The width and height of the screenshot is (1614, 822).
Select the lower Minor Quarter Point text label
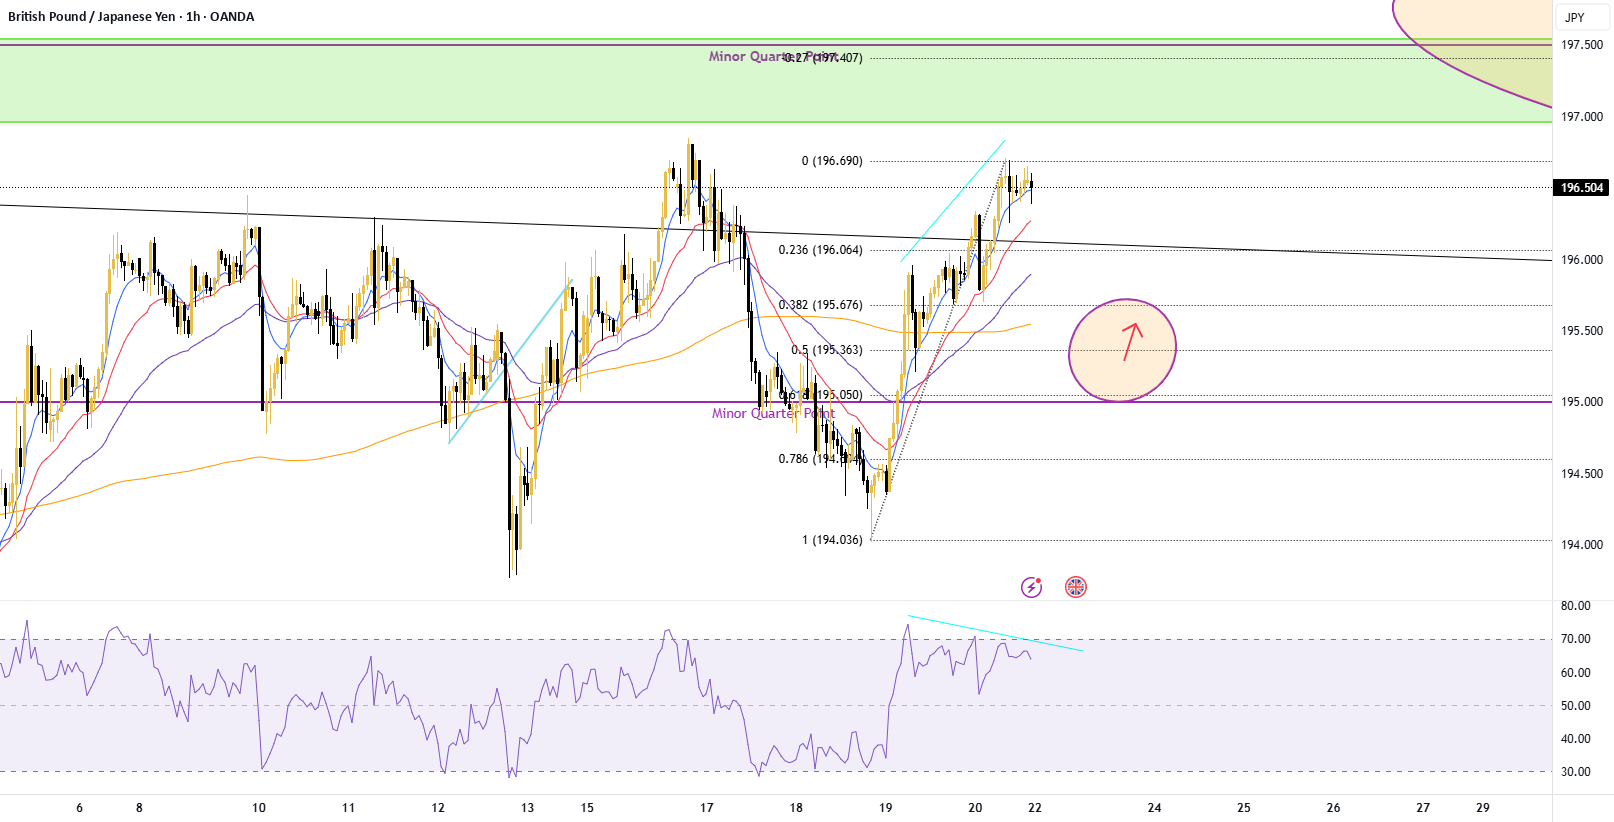[773, 413]
